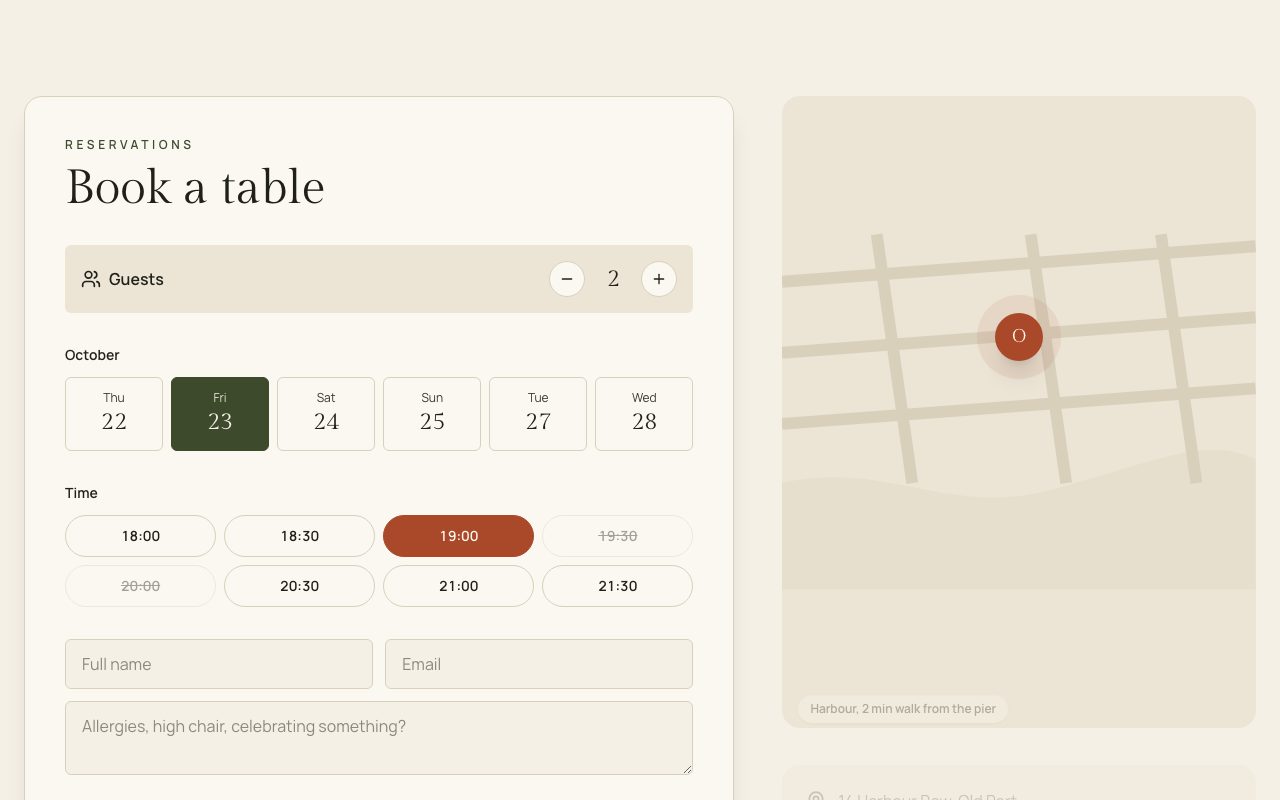Focus the Full name field
This screenshot has height=800, width=1280.
[x=219, y=664]
